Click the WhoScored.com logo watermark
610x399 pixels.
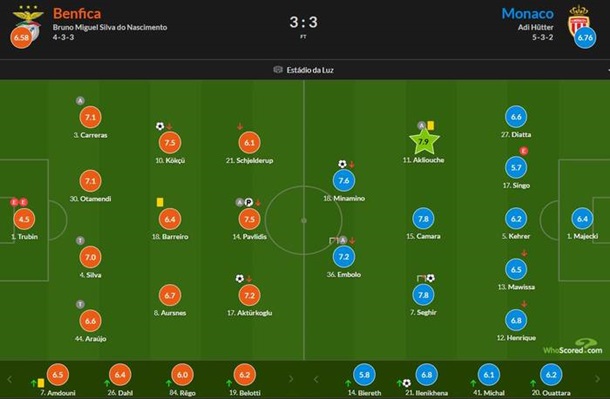[x=573, y=346]
